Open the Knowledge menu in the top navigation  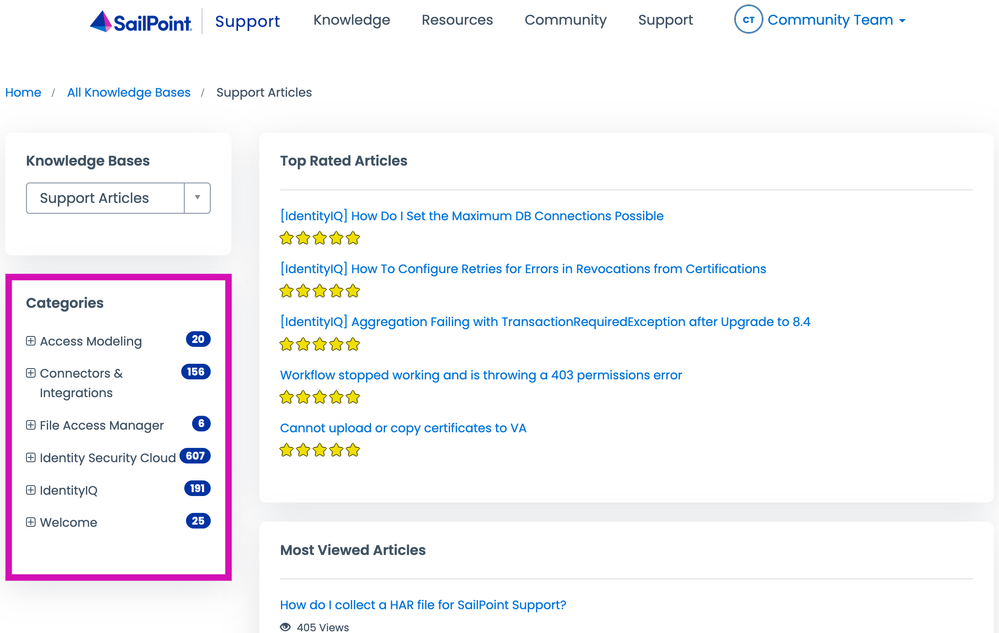351,20
